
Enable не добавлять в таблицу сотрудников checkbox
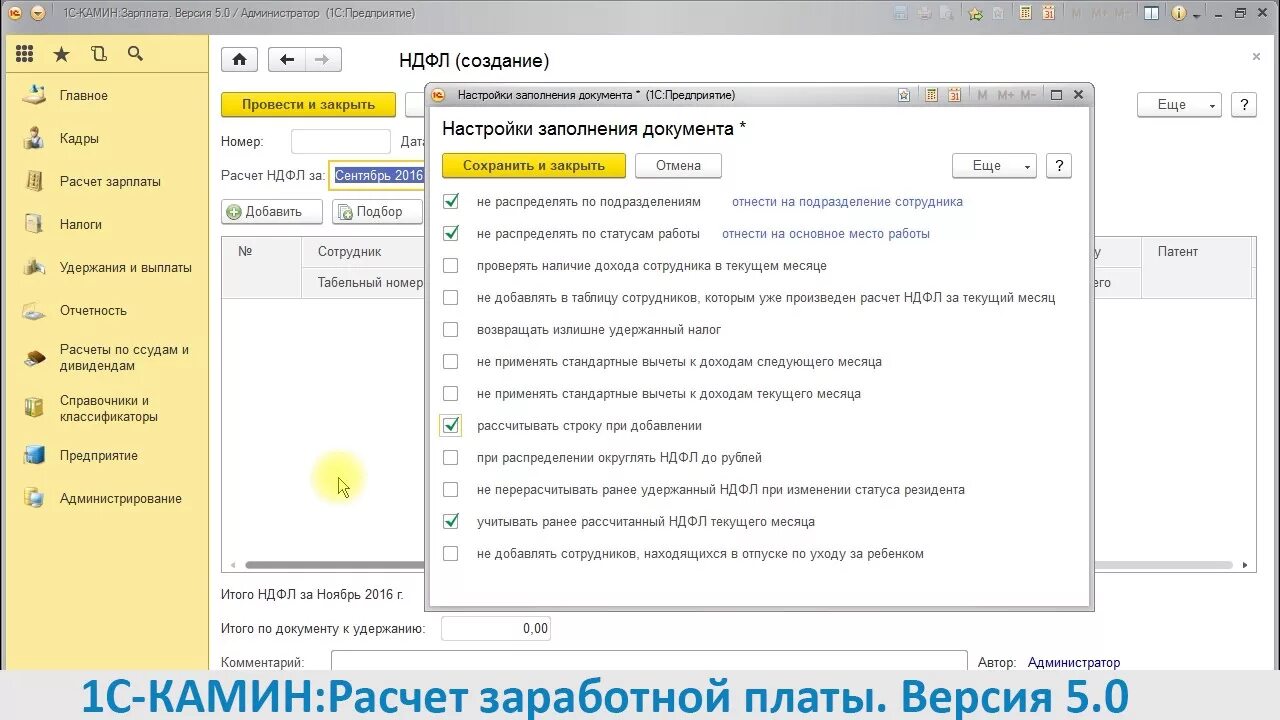pos(451,298)
